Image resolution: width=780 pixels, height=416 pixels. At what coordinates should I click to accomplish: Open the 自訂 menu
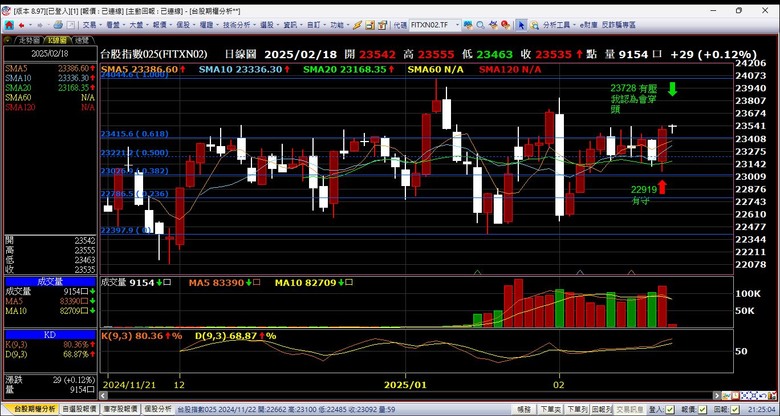coord(316,25)
